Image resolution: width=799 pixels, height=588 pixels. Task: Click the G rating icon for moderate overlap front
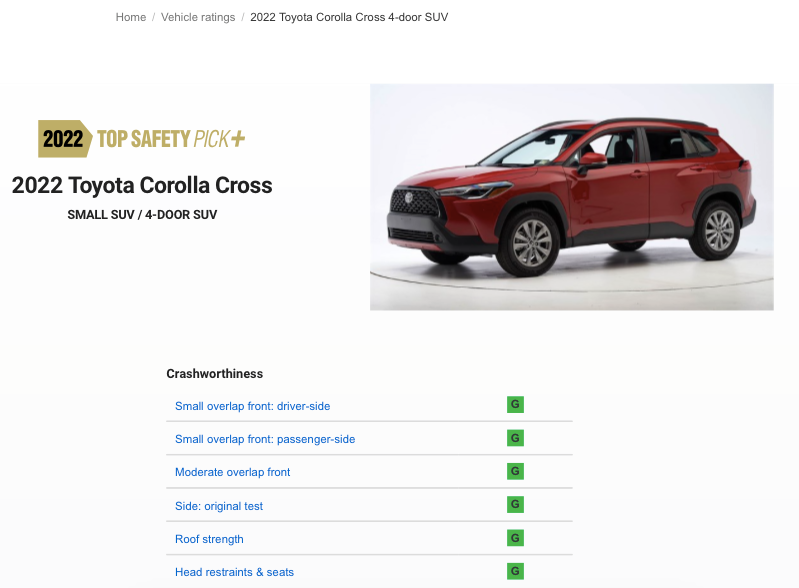[x=515, y=471]
